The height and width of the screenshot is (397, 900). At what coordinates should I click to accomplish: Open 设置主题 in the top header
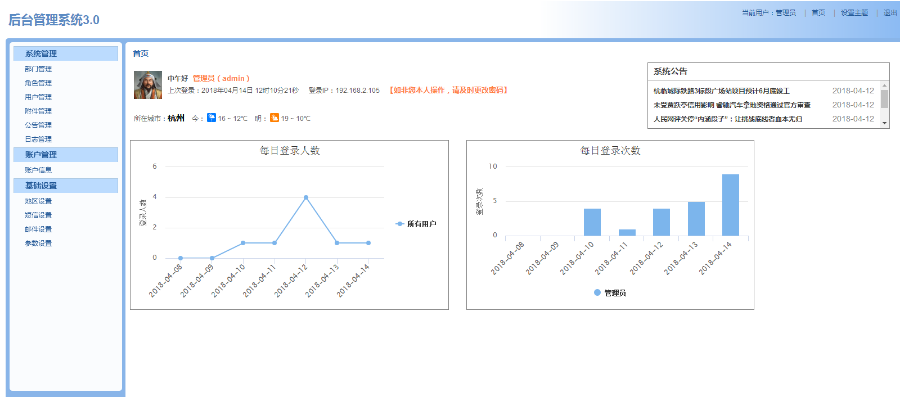[855, 13]
